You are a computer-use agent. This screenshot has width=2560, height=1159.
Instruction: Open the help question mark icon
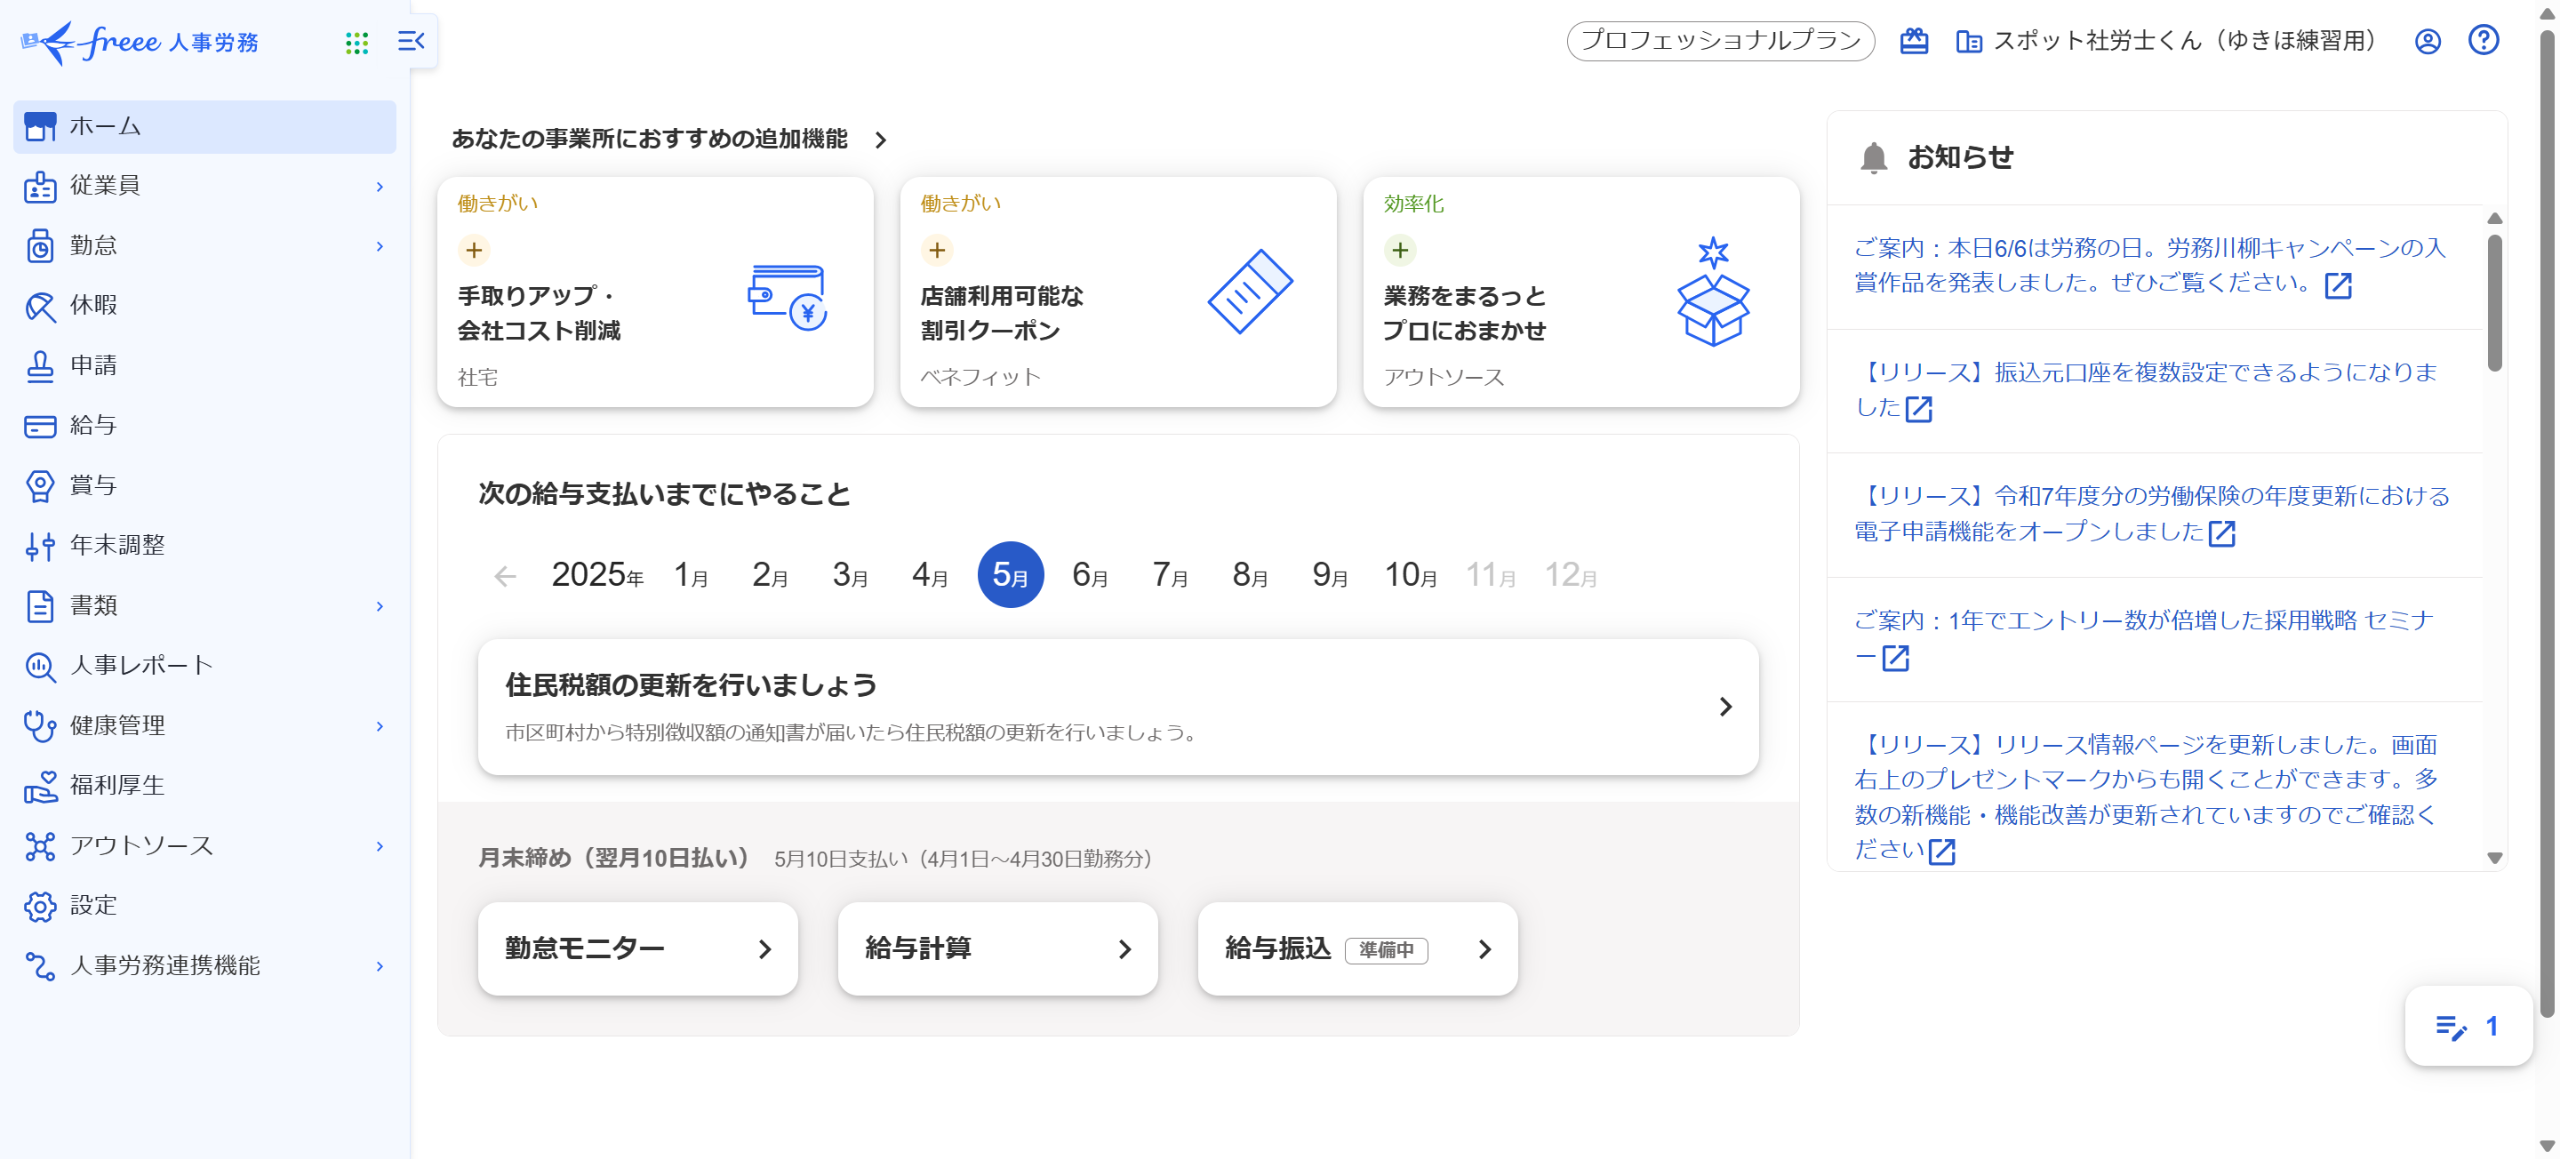(x=2484, y=40)
